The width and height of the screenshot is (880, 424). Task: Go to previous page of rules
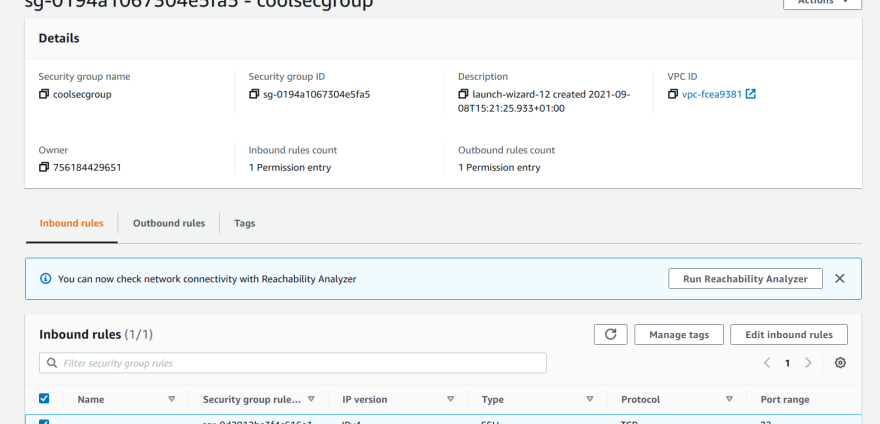click(767, 363)
